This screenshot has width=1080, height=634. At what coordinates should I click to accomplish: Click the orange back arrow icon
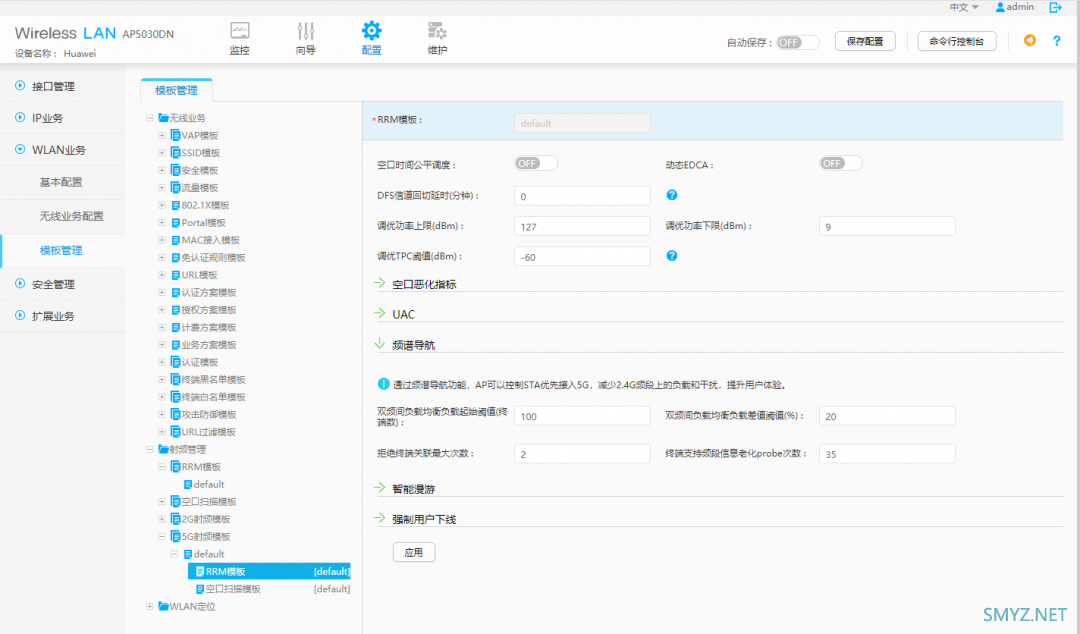(x=1030, y=41)
